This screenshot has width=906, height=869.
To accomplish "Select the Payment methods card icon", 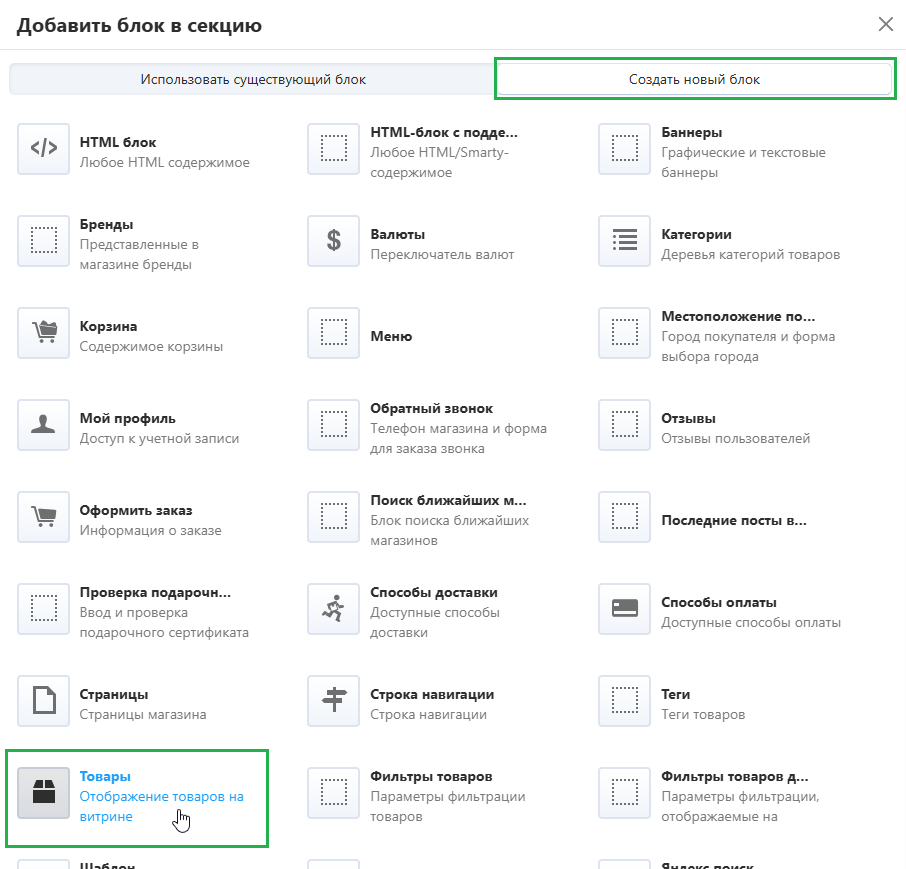I will click(x=625, y=609).
